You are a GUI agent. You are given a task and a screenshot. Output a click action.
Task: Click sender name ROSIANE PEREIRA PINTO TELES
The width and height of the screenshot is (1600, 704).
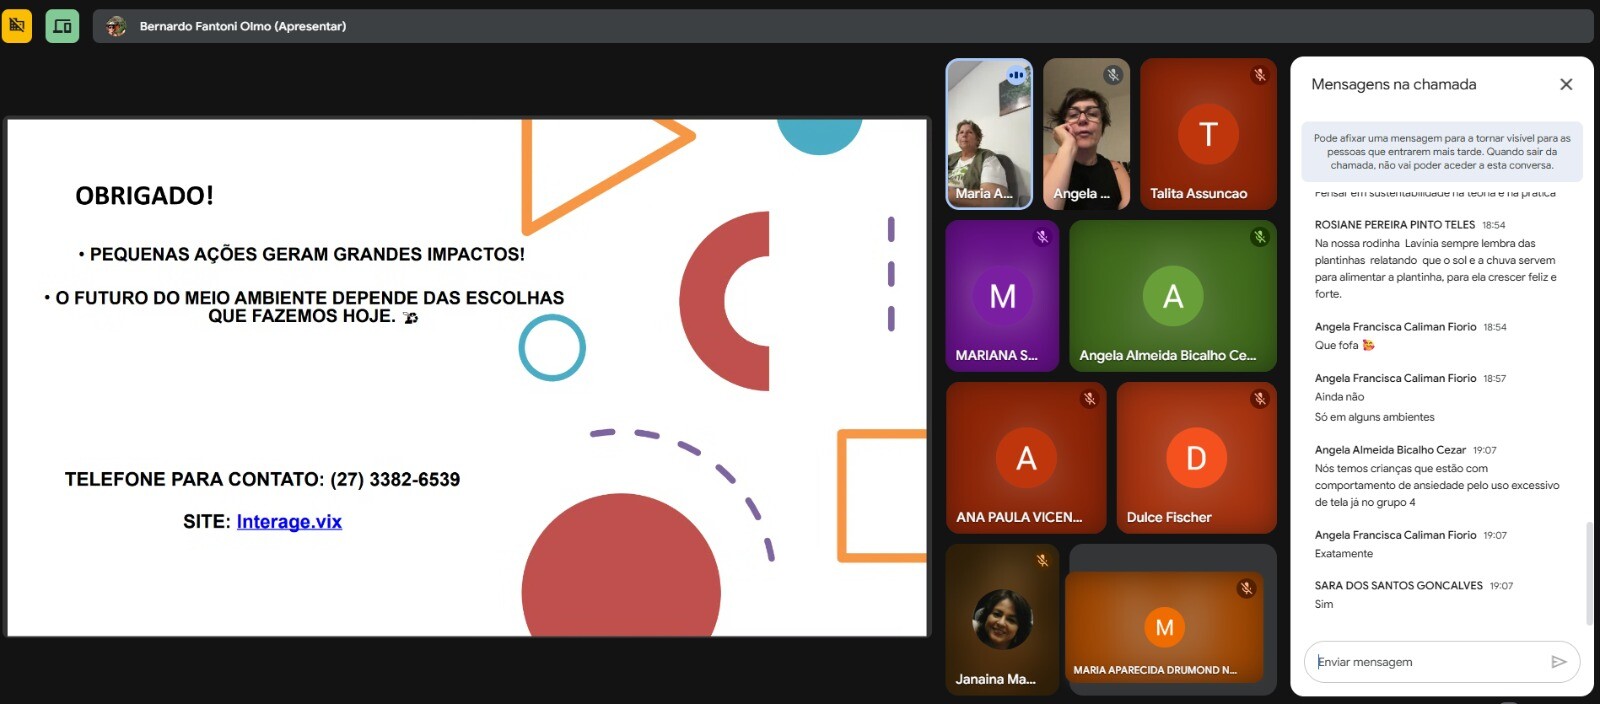(x=1394, y=225)
